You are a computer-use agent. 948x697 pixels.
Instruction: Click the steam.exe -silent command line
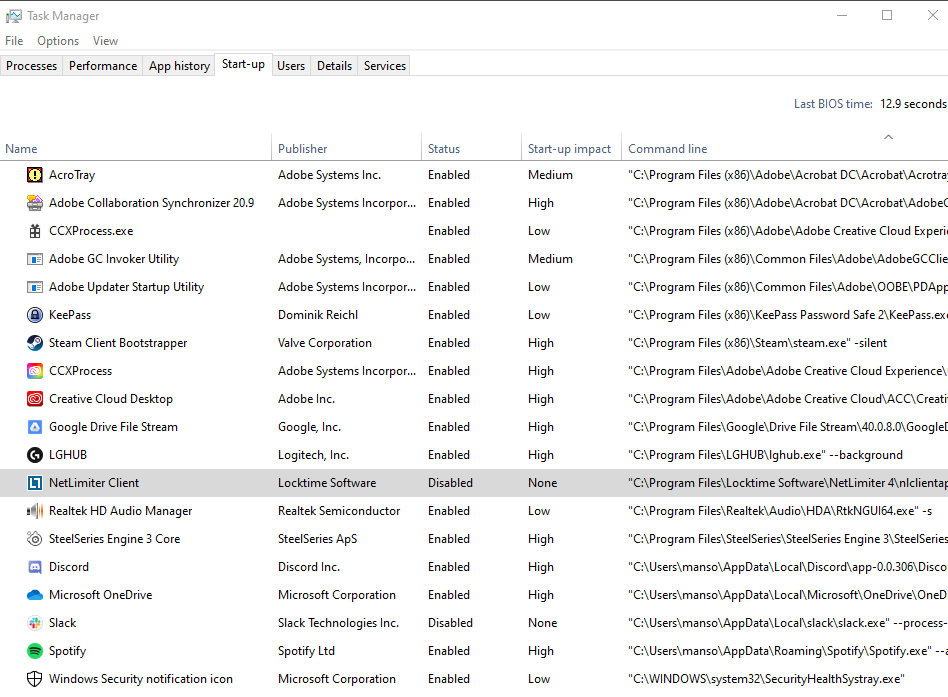(x=758, y=343)
